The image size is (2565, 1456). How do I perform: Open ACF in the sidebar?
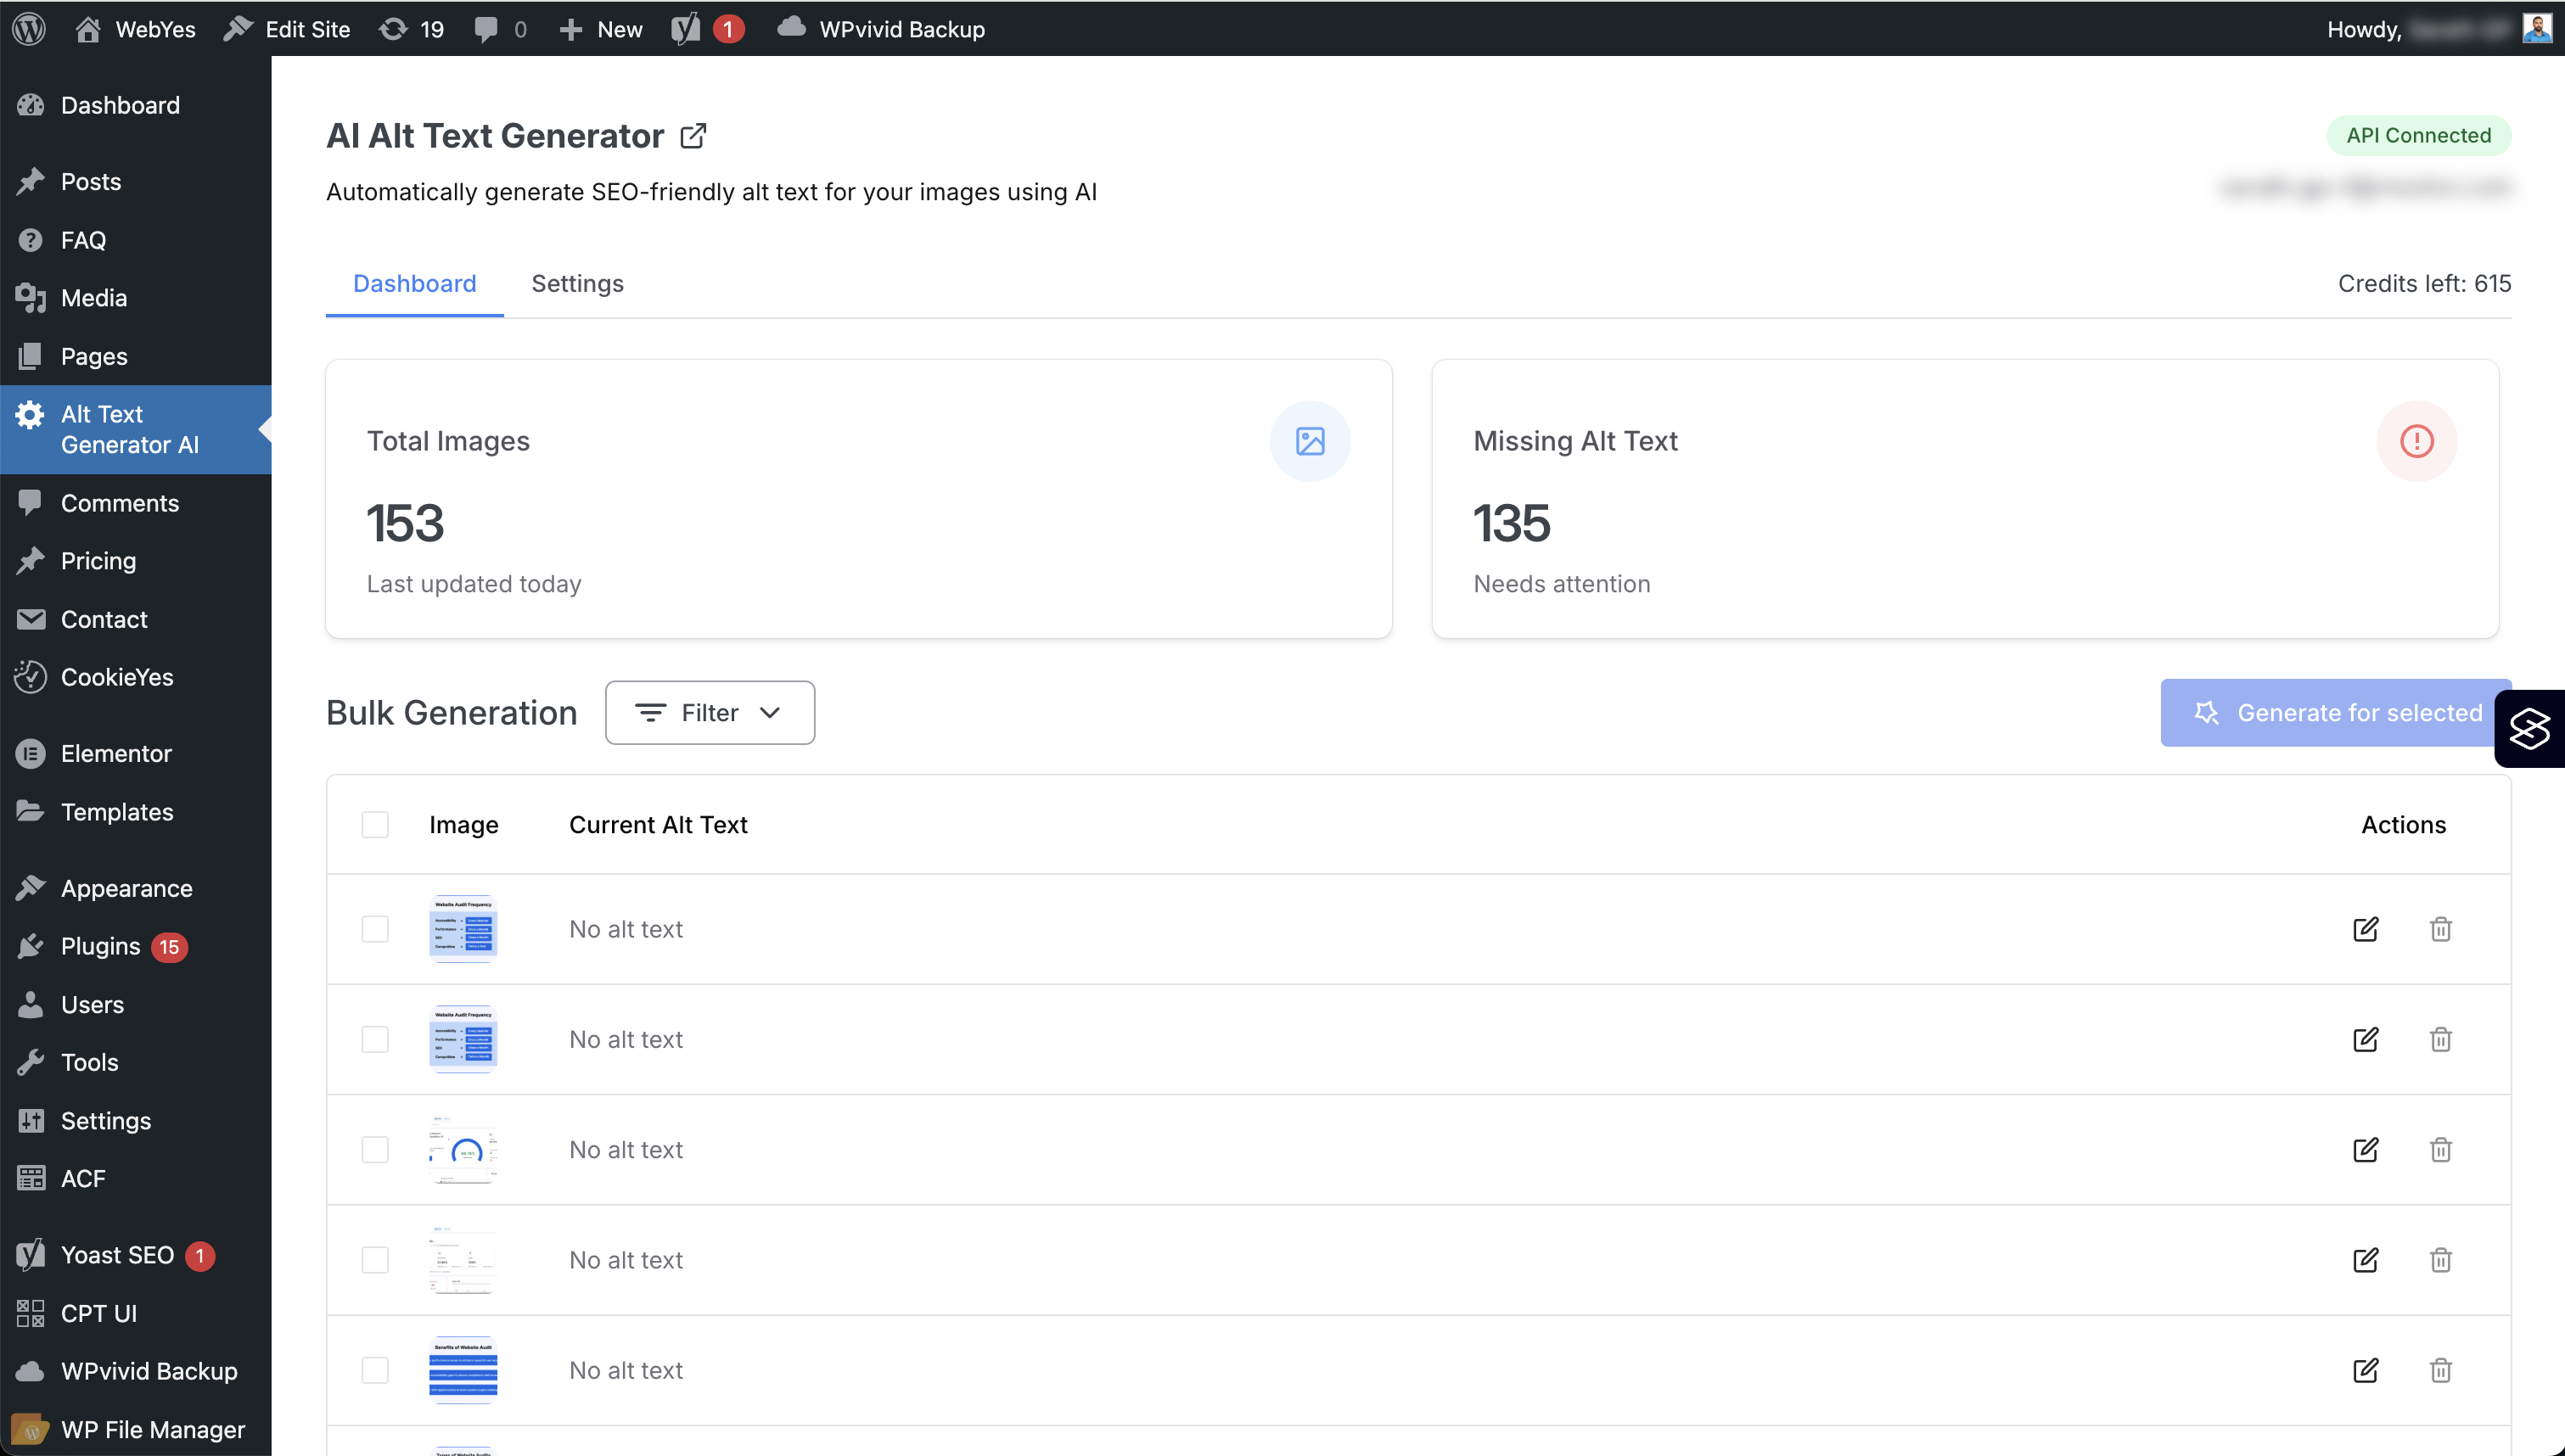point(136,1179)
